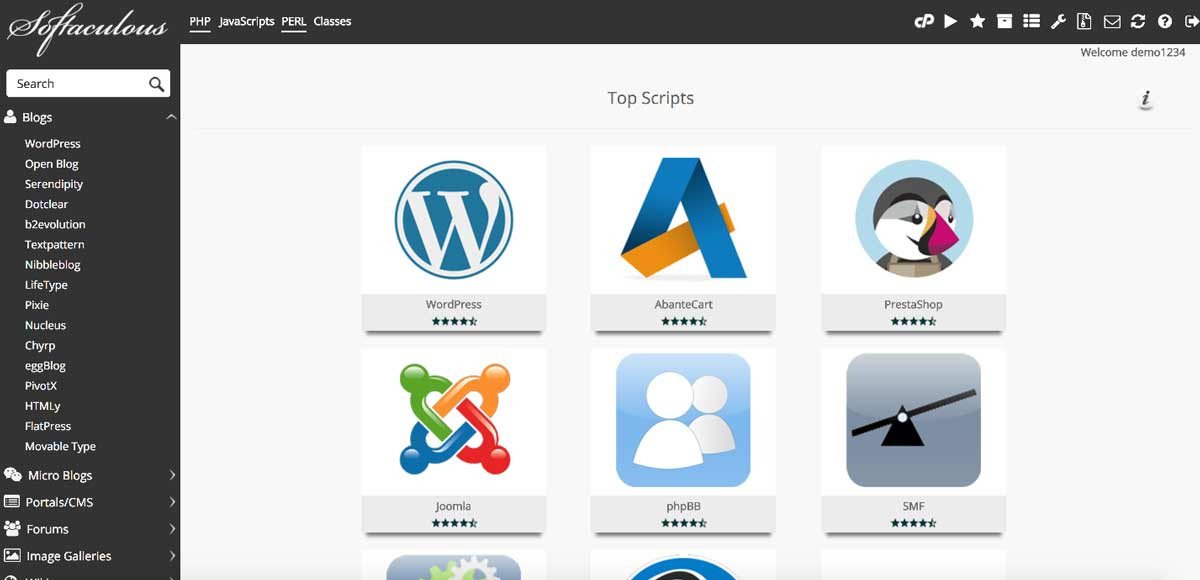Open email settings envelope icon

tap(1112, 21)
